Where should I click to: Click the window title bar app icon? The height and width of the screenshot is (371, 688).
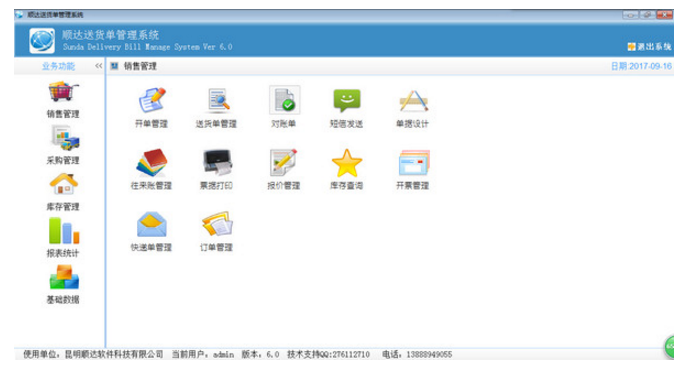point(19,14)
